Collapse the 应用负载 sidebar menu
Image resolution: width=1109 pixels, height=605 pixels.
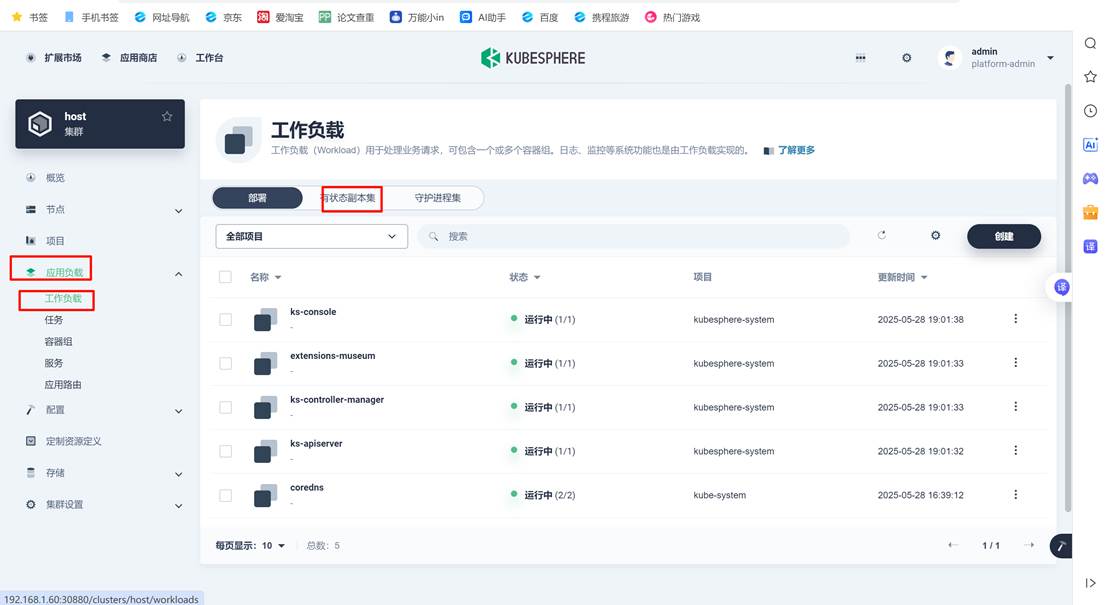click(178, 274)
